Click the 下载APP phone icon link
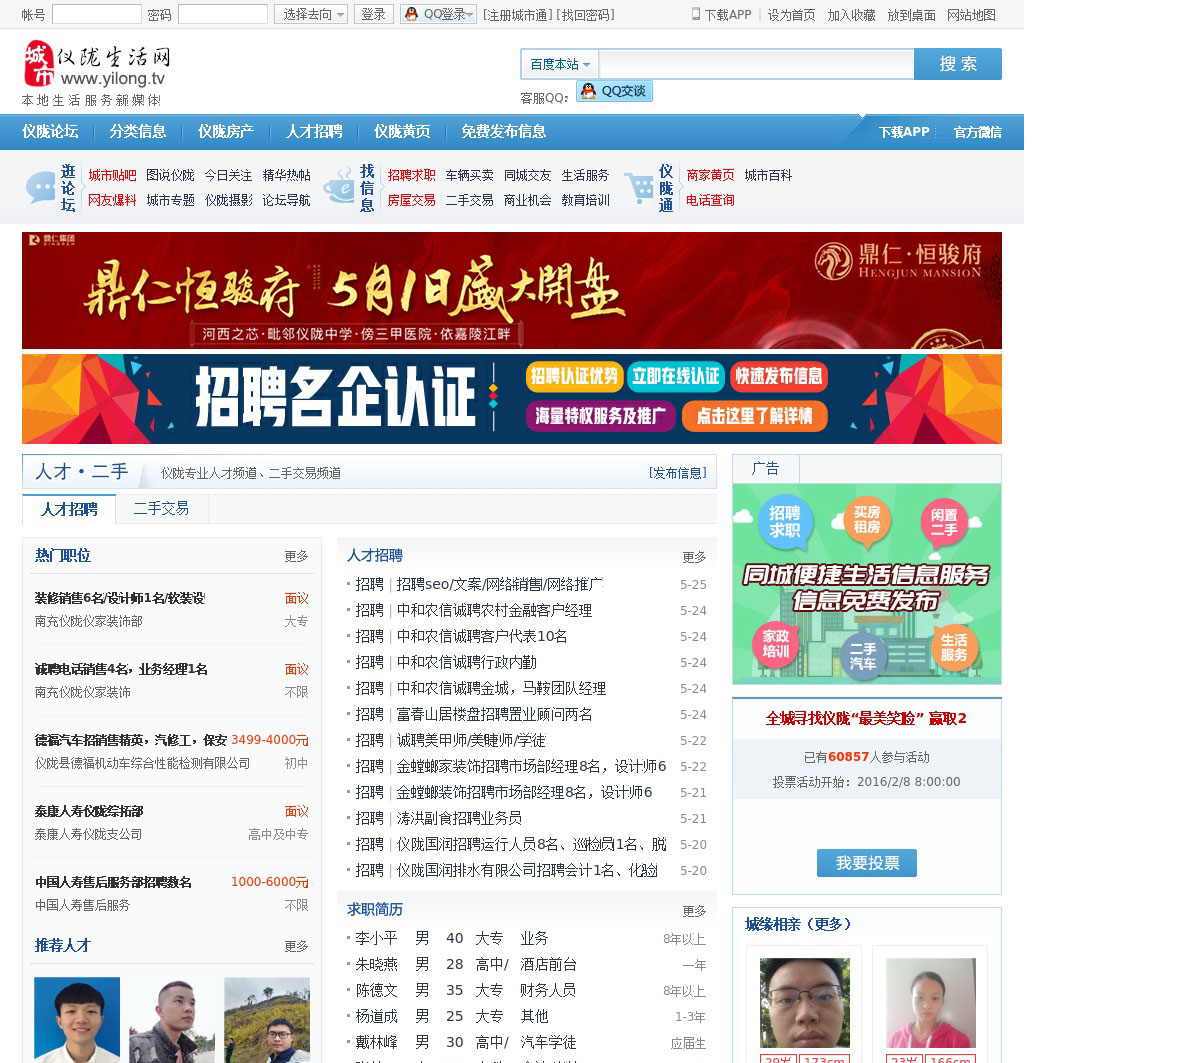This screenshot has width=1200, height=1063. [x=721, y=15]
